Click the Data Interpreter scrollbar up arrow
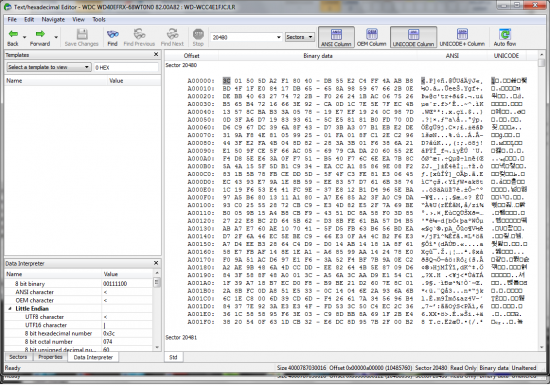The height and width of the screenshot is (386, 550). click(157, 273)
